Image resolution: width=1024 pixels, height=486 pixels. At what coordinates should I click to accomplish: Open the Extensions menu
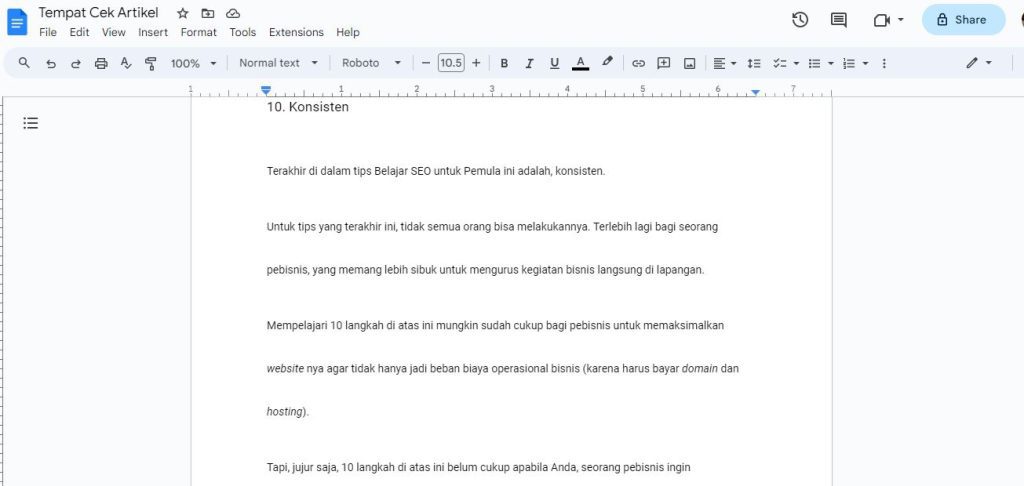[x=296, y=32]
